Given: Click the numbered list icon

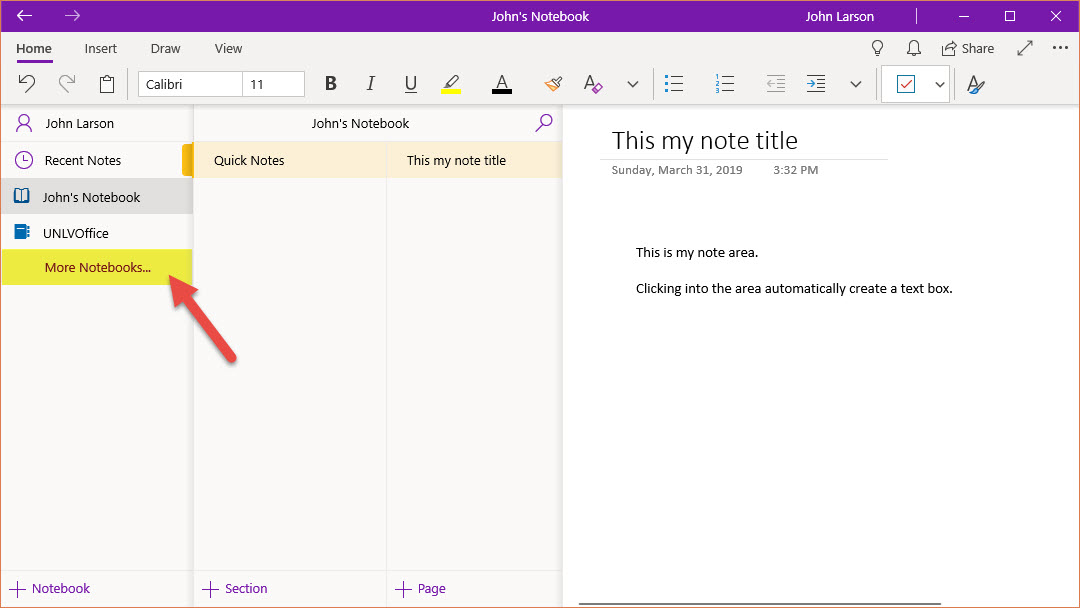Looking at the screenshot, I should tap(726, 84).
